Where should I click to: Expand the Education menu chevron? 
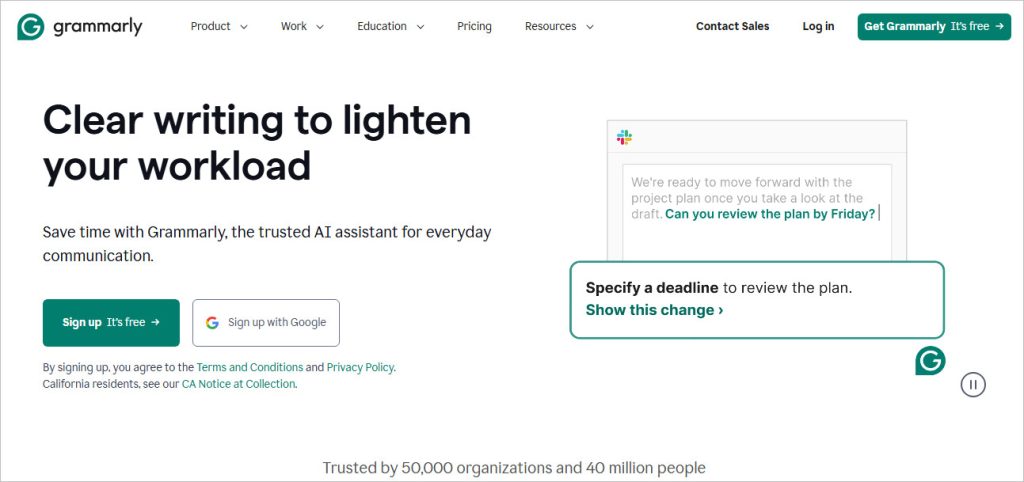coord(420,27)
